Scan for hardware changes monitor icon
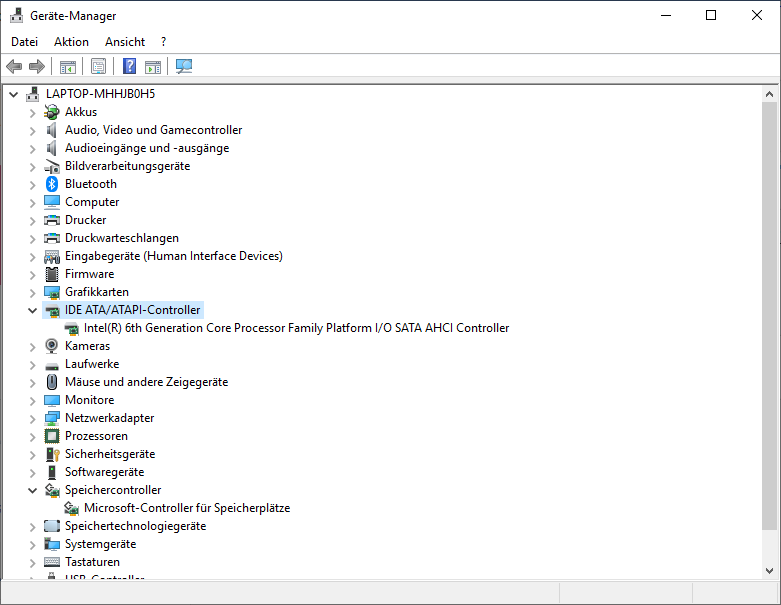Viewport: 781px width, 605px height. point(184,66)
